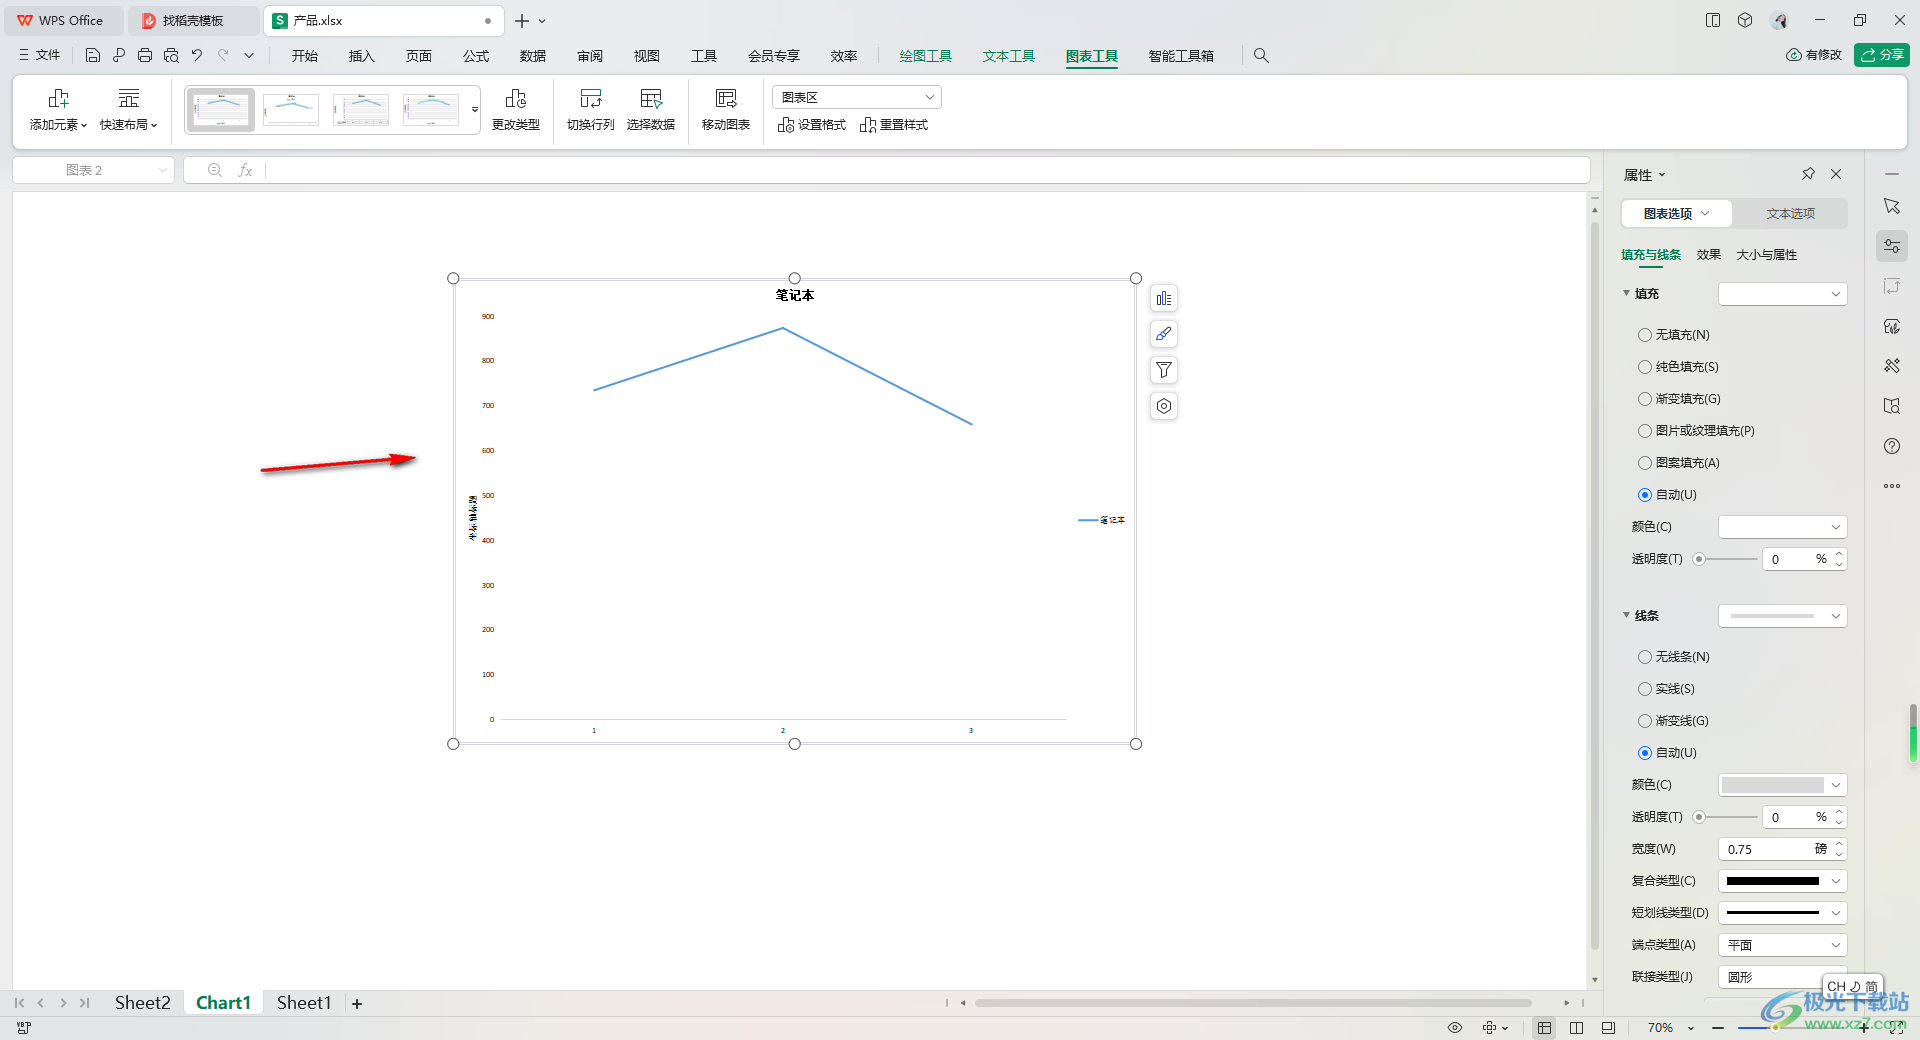The width and height of the screenshot is (1920, 1040).
Task: Open 端点类型(A) 平面 dropdown
Action: tap(1782, 945)
